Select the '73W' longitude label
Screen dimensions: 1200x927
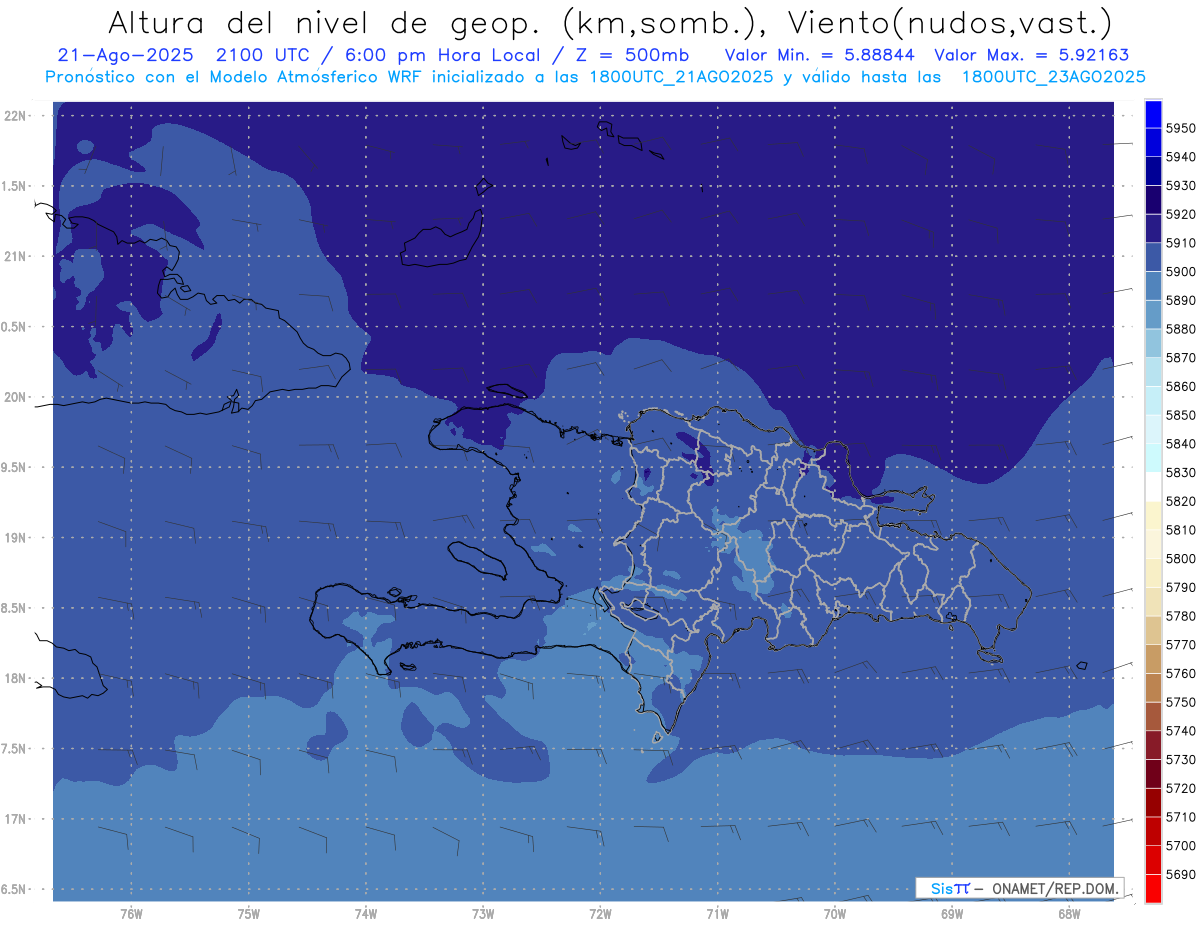[x=483, y=914]
